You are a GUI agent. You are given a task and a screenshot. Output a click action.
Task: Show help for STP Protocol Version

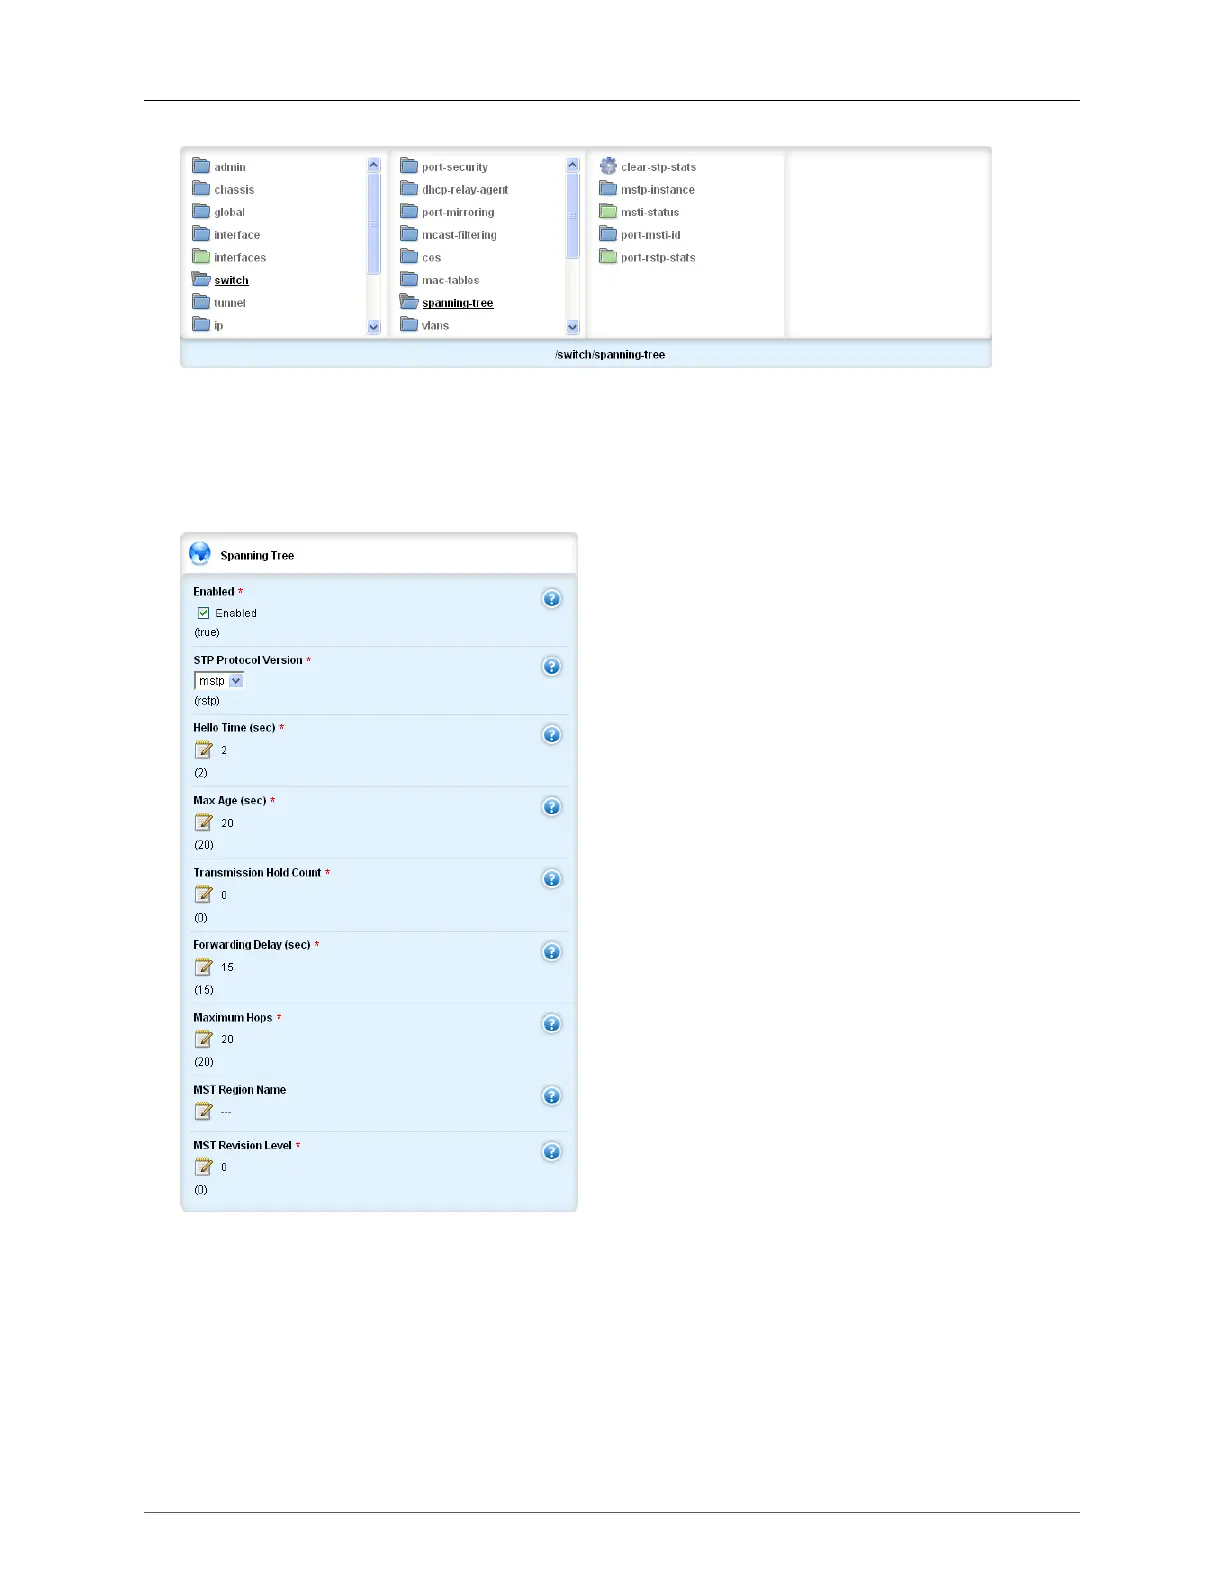pyautogui.click(x=551, y=666)
